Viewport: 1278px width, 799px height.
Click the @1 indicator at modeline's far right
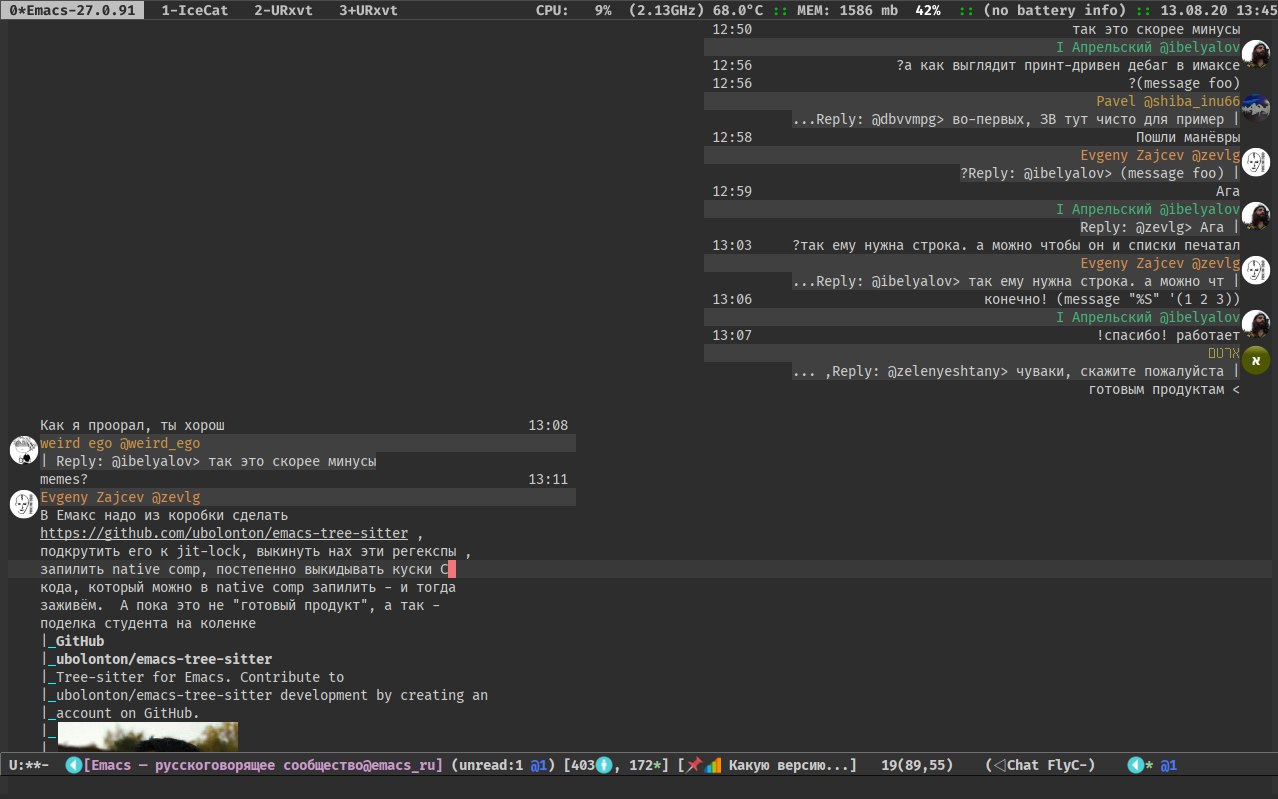1168,766
